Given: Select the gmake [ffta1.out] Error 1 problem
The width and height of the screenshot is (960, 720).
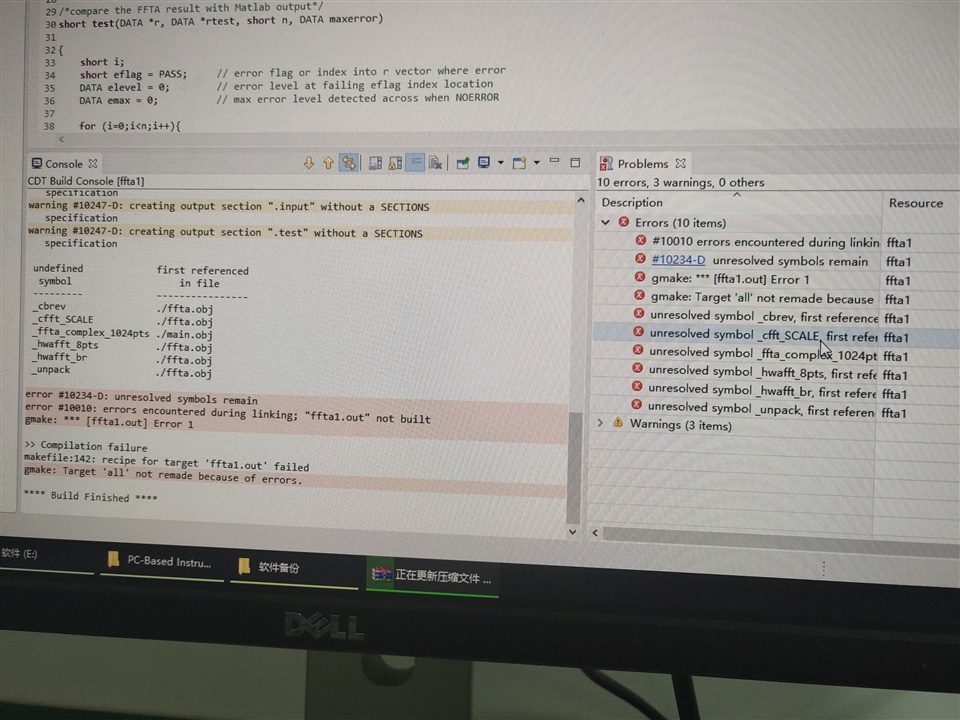Looking at the screenshot, I should (730, 279).
